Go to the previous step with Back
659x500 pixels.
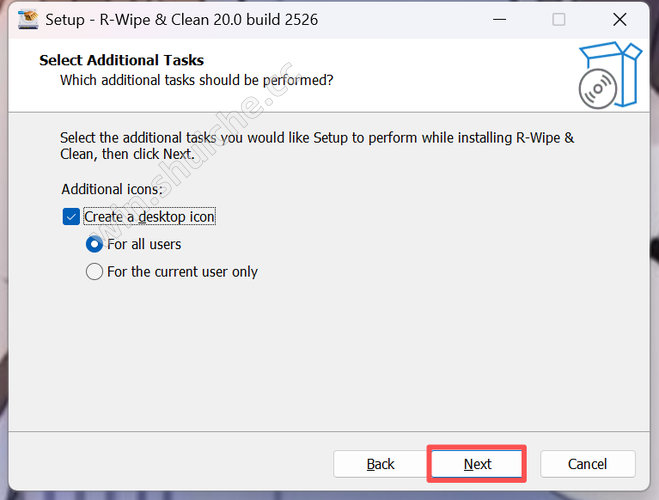380,464
